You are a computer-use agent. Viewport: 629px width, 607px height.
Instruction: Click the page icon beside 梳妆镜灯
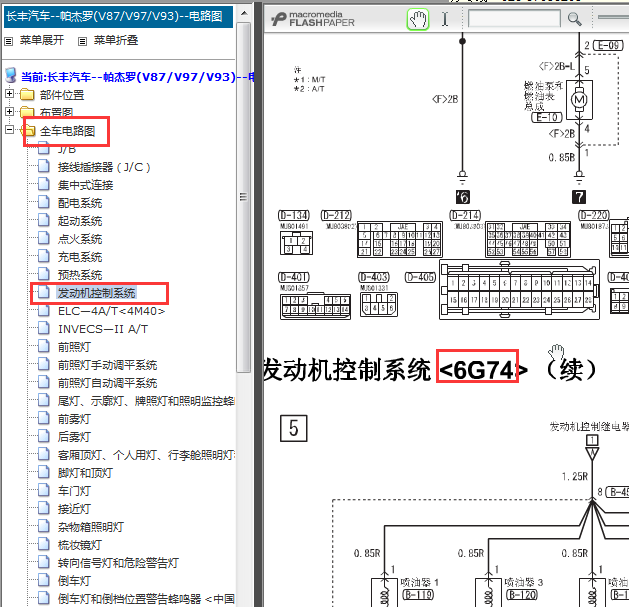pyautogui.click(x=44, y=544)
